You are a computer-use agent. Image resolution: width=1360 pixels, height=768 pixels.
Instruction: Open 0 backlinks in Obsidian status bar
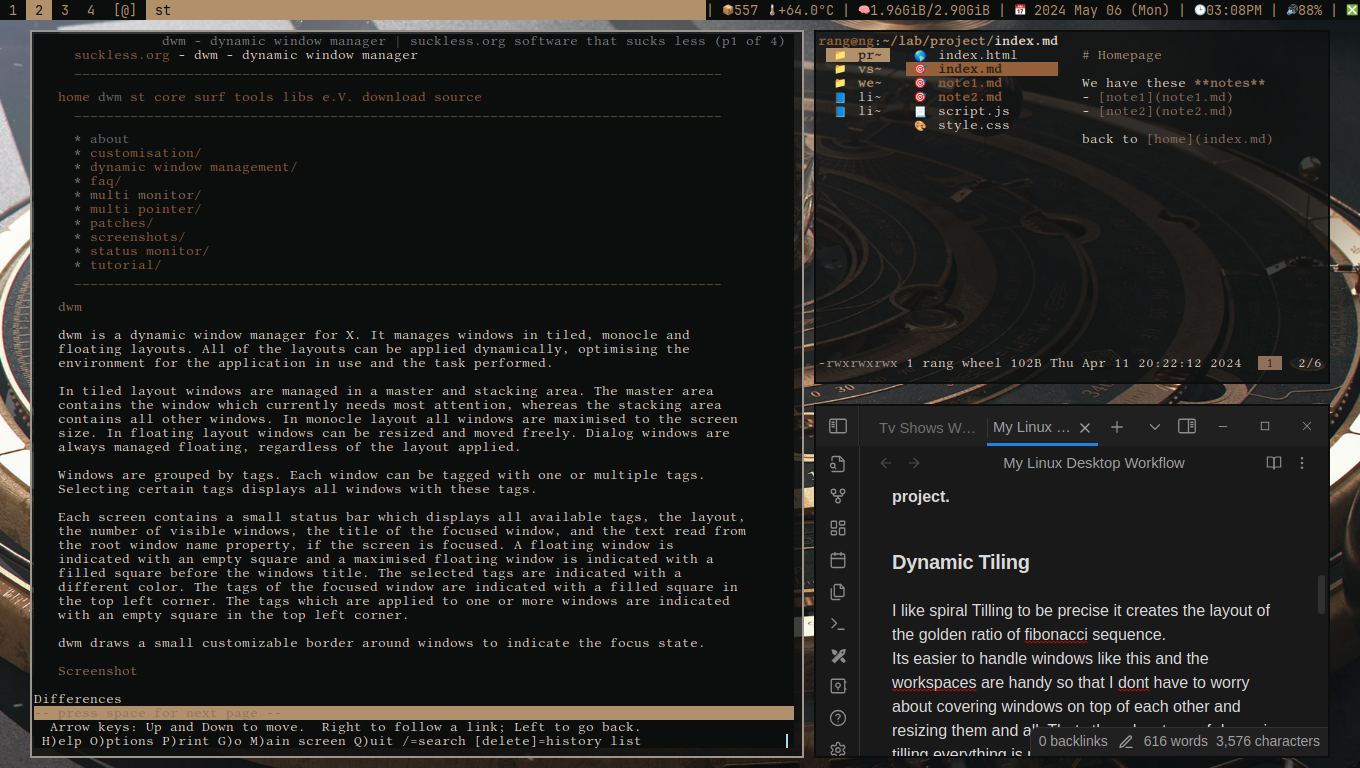[1073, 742]
